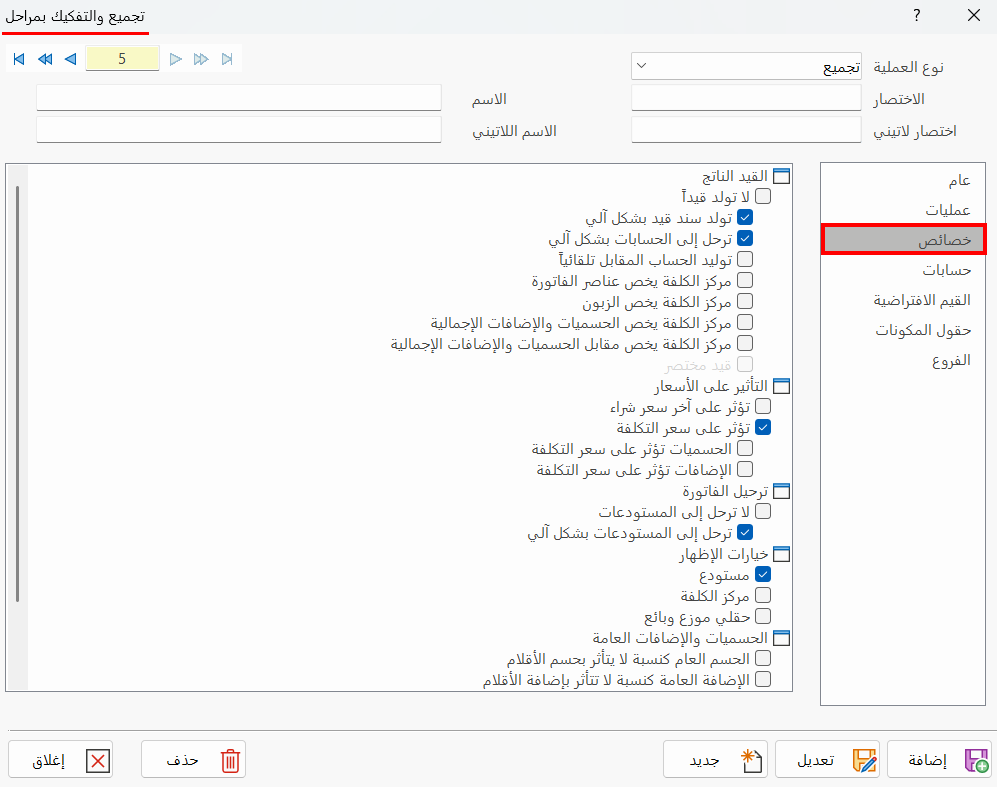This screenshot has height=787, width=997.
Task: Switch to حسابات tab
Action: (x=903, y=270)
